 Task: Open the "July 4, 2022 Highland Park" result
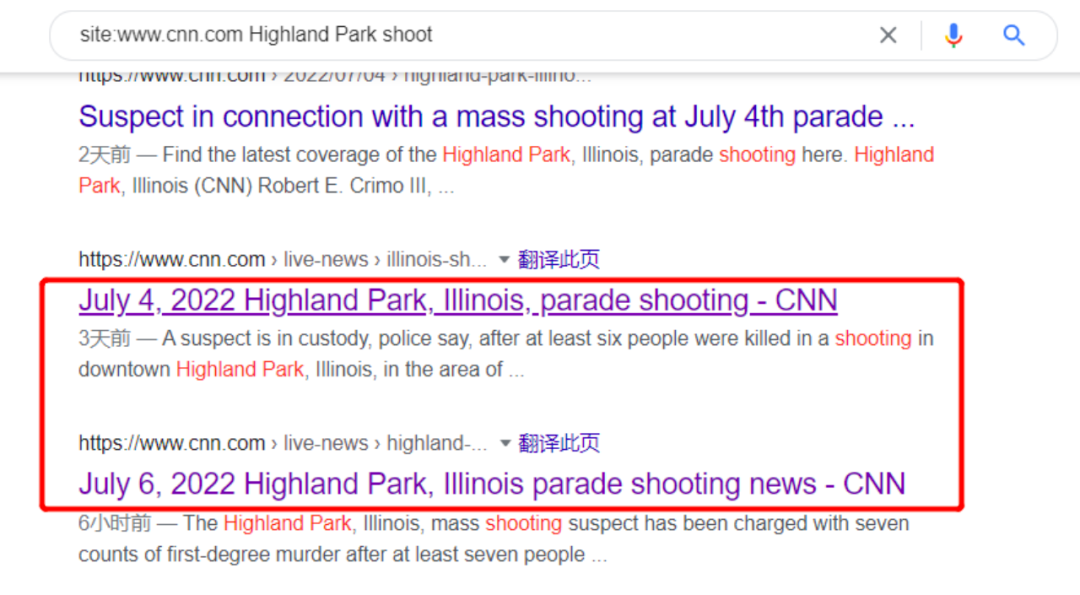(x=457, y=301)
